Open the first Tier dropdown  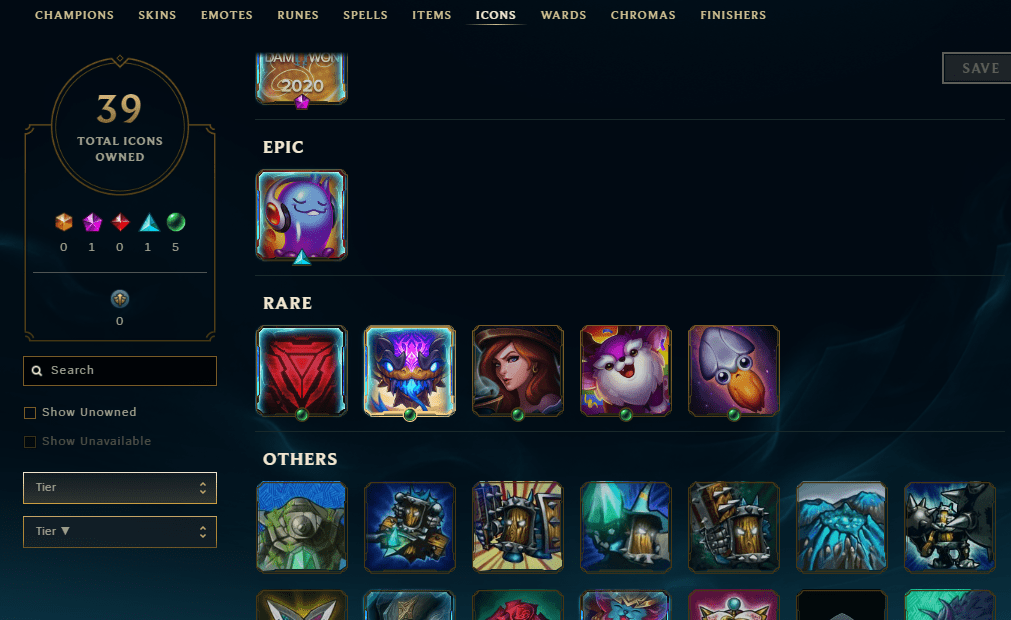pyautogui.click(x=120, y=488)
